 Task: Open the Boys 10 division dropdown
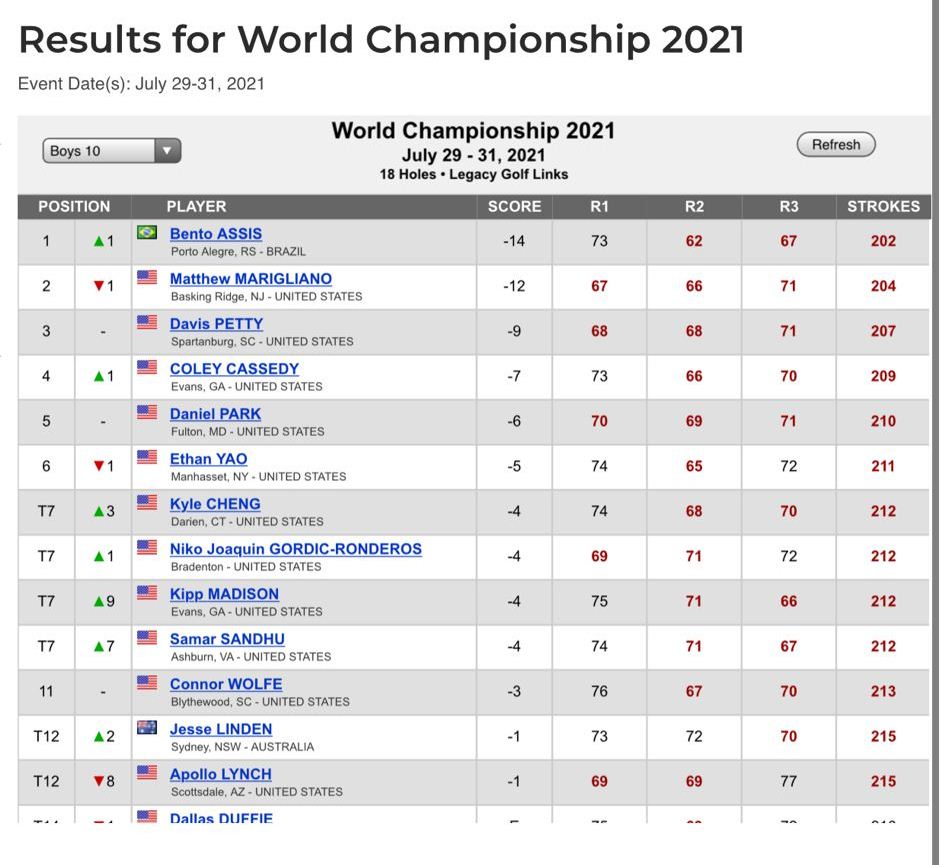pos(111,151)
